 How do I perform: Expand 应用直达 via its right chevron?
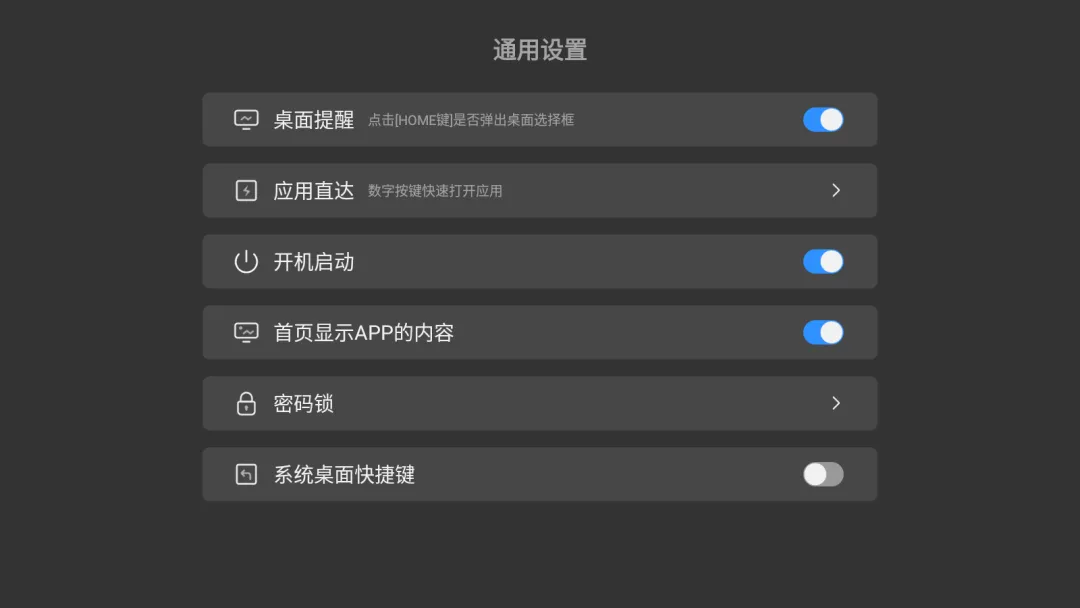[x=836, y=191]
